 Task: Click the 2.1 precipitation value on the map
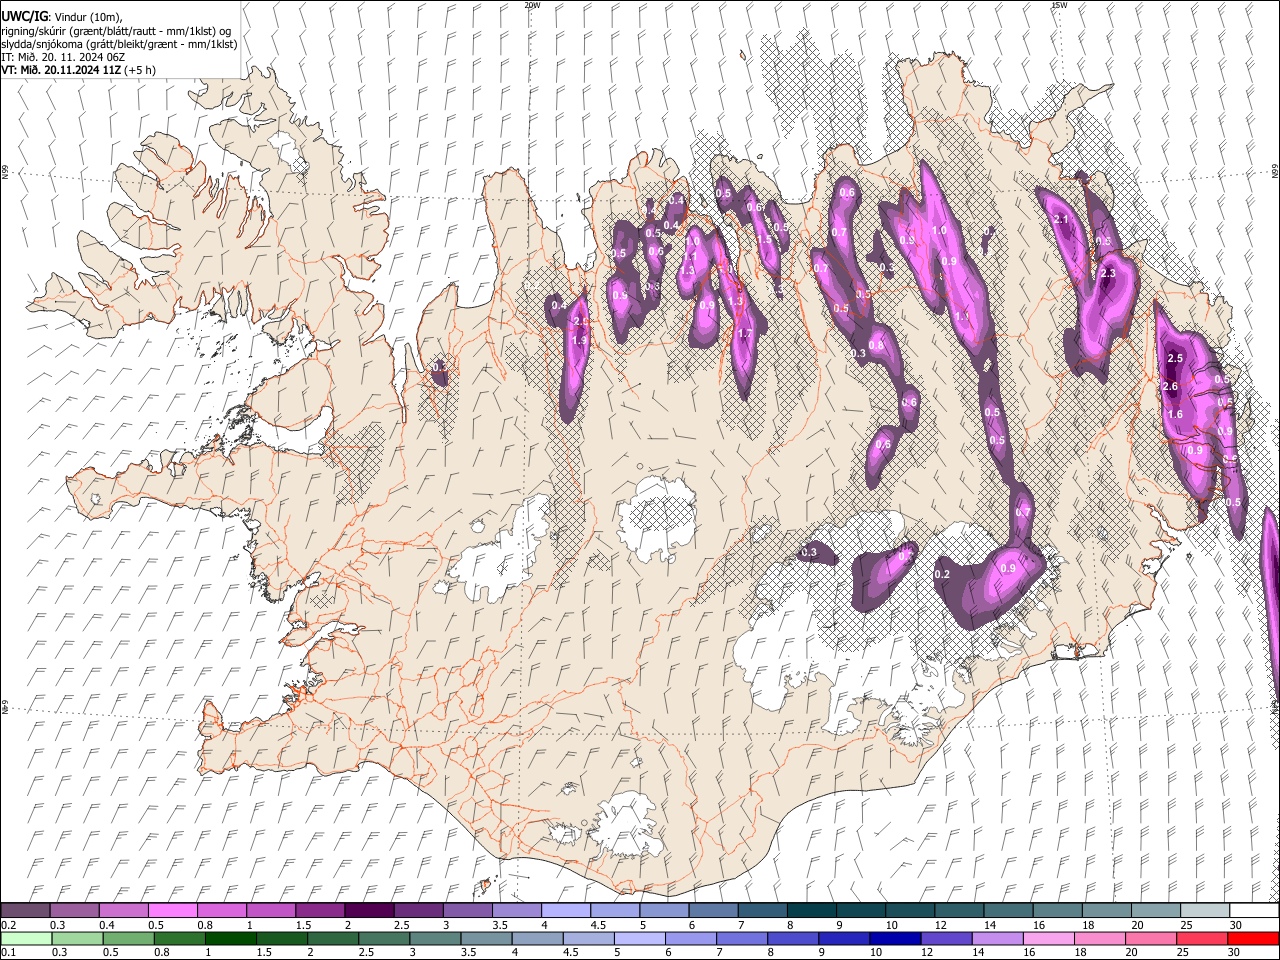[x=1061, y=219]
